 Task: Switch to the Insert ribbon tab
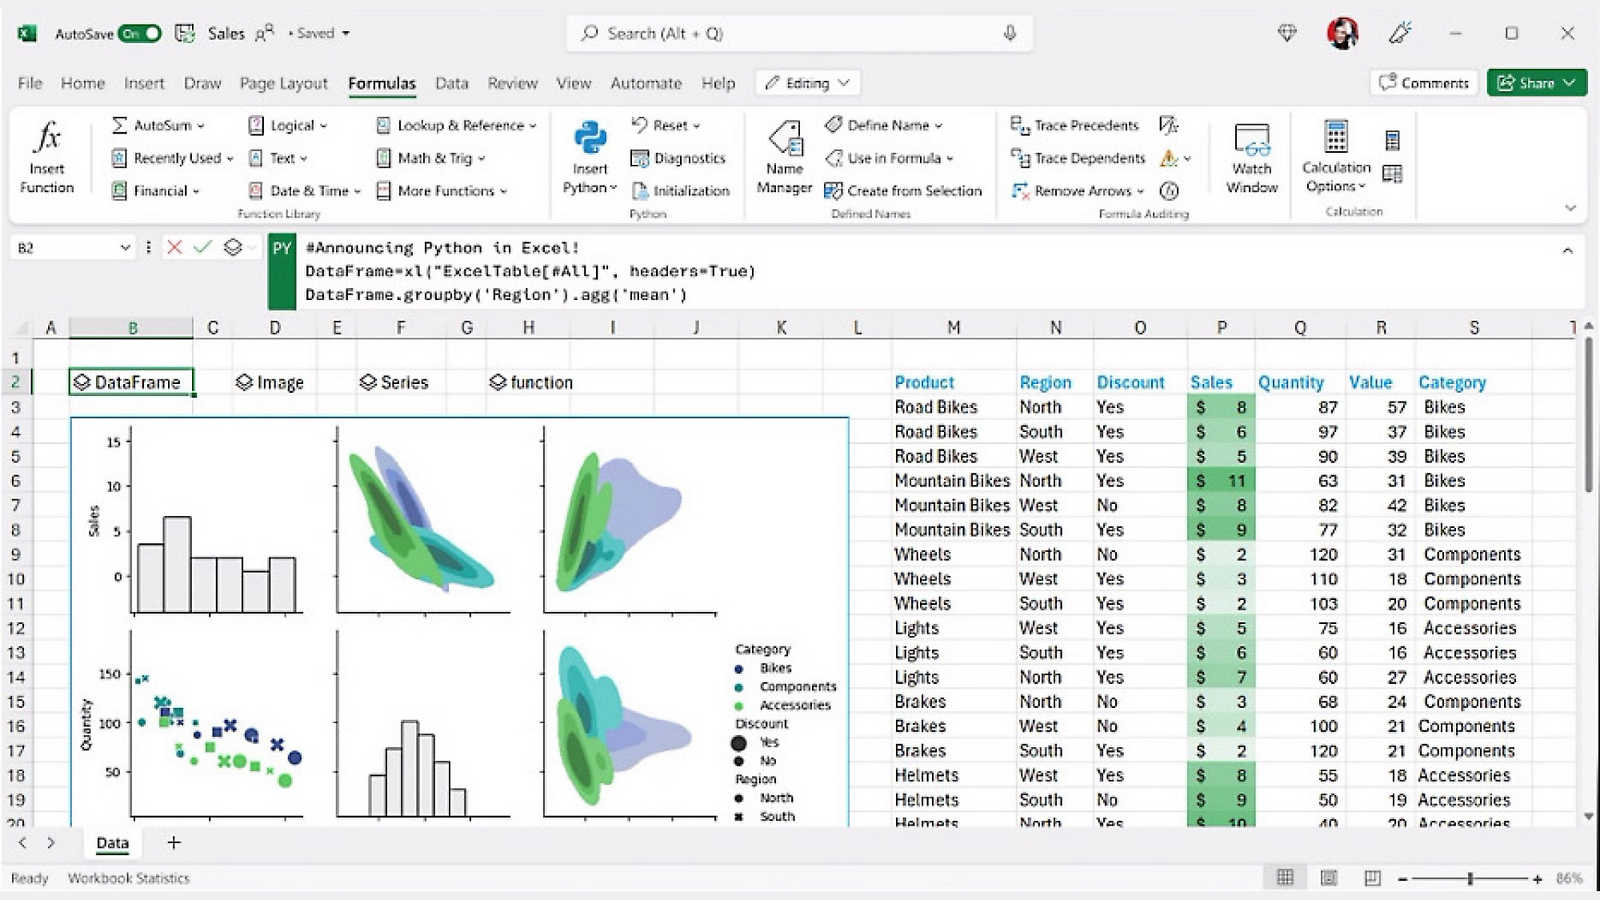[x=144, y=83]
